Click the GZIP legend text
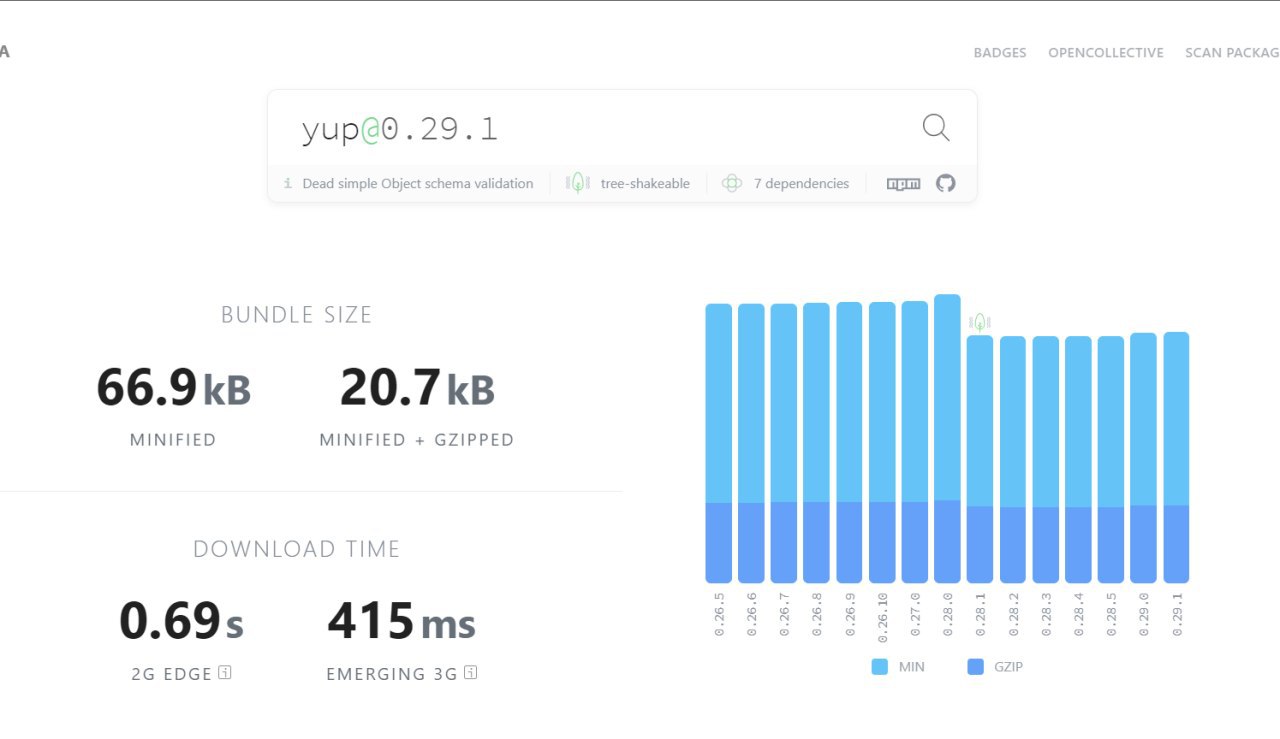The width and height of the screenshot is (1280, 739). pos(1009,667)
